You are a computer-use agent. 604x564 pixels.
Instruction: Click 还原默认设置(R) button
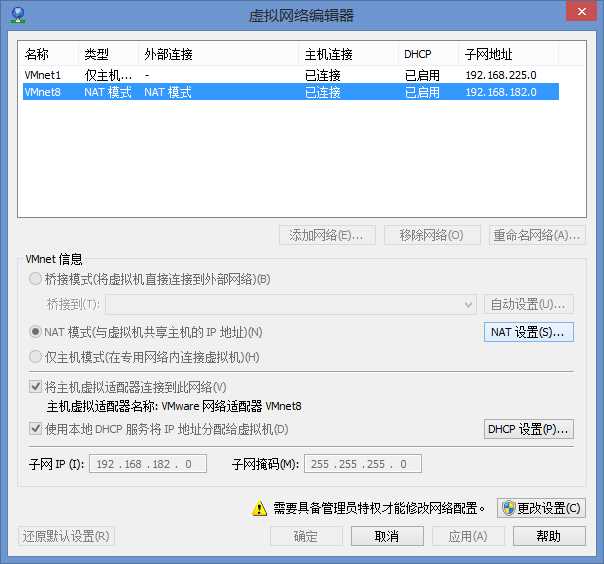[x=66, y=536]
